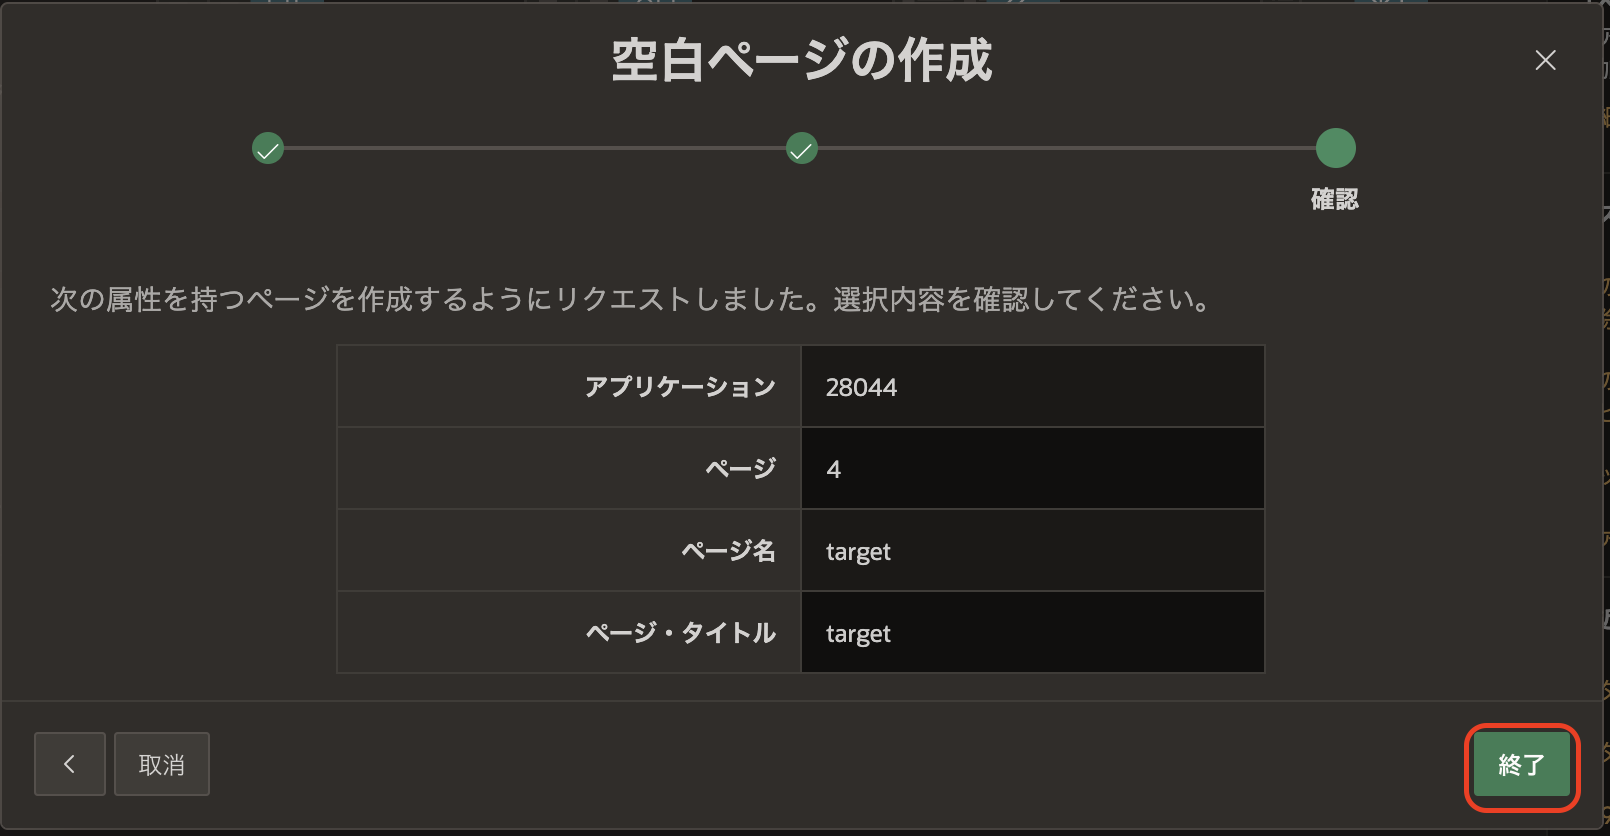This screenshot has height=836, width=1610.
Task: Click the 取消 cancel button
Action: 162,765
